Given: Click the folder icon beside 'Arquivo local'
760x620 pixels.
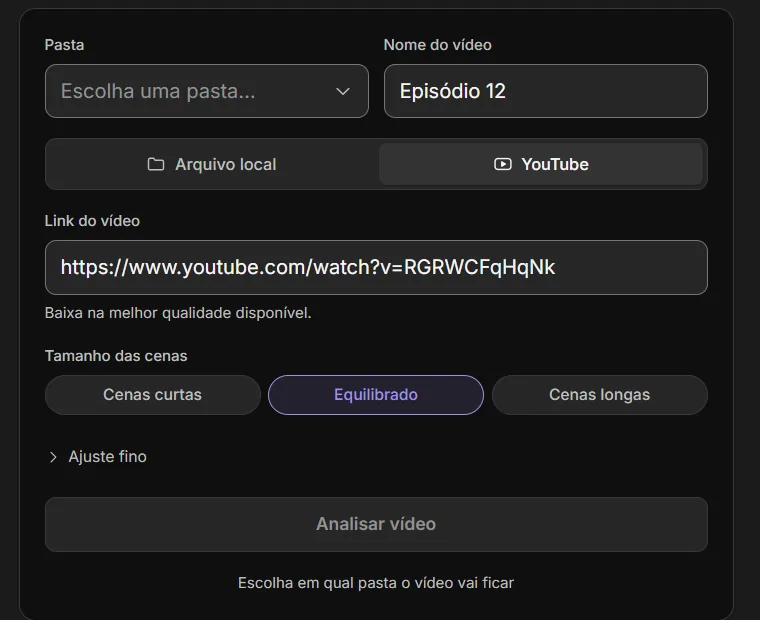Looking at the screenshot, I should (156, 164).
